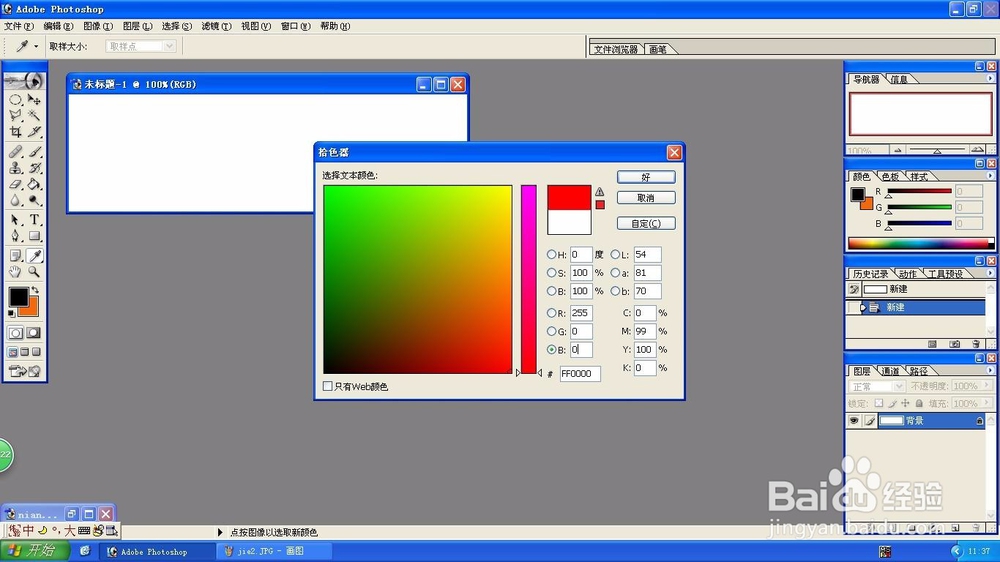Image resolution: width=1000 pixels, height=562 pixels.
Task: Enable the 只有Web颜色 checkbox
Action: (x=328, y=386)
